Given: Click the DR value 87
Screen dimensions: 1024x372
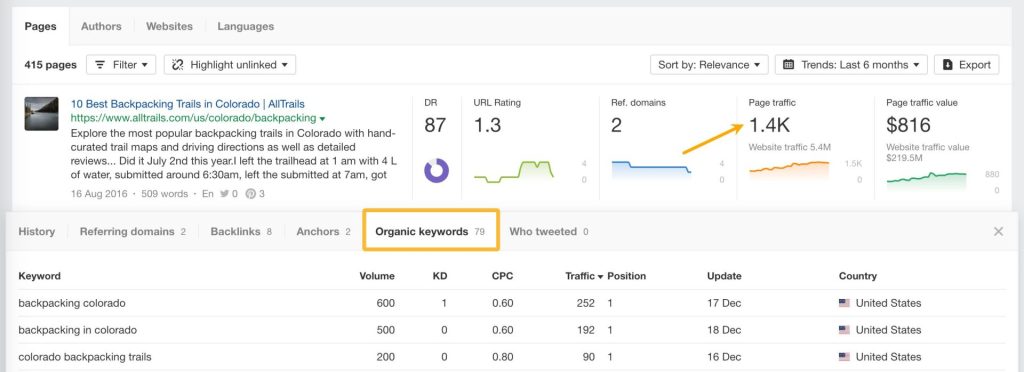Looking at the screenshot, I should pyautogui.click(x=435, y=125).
